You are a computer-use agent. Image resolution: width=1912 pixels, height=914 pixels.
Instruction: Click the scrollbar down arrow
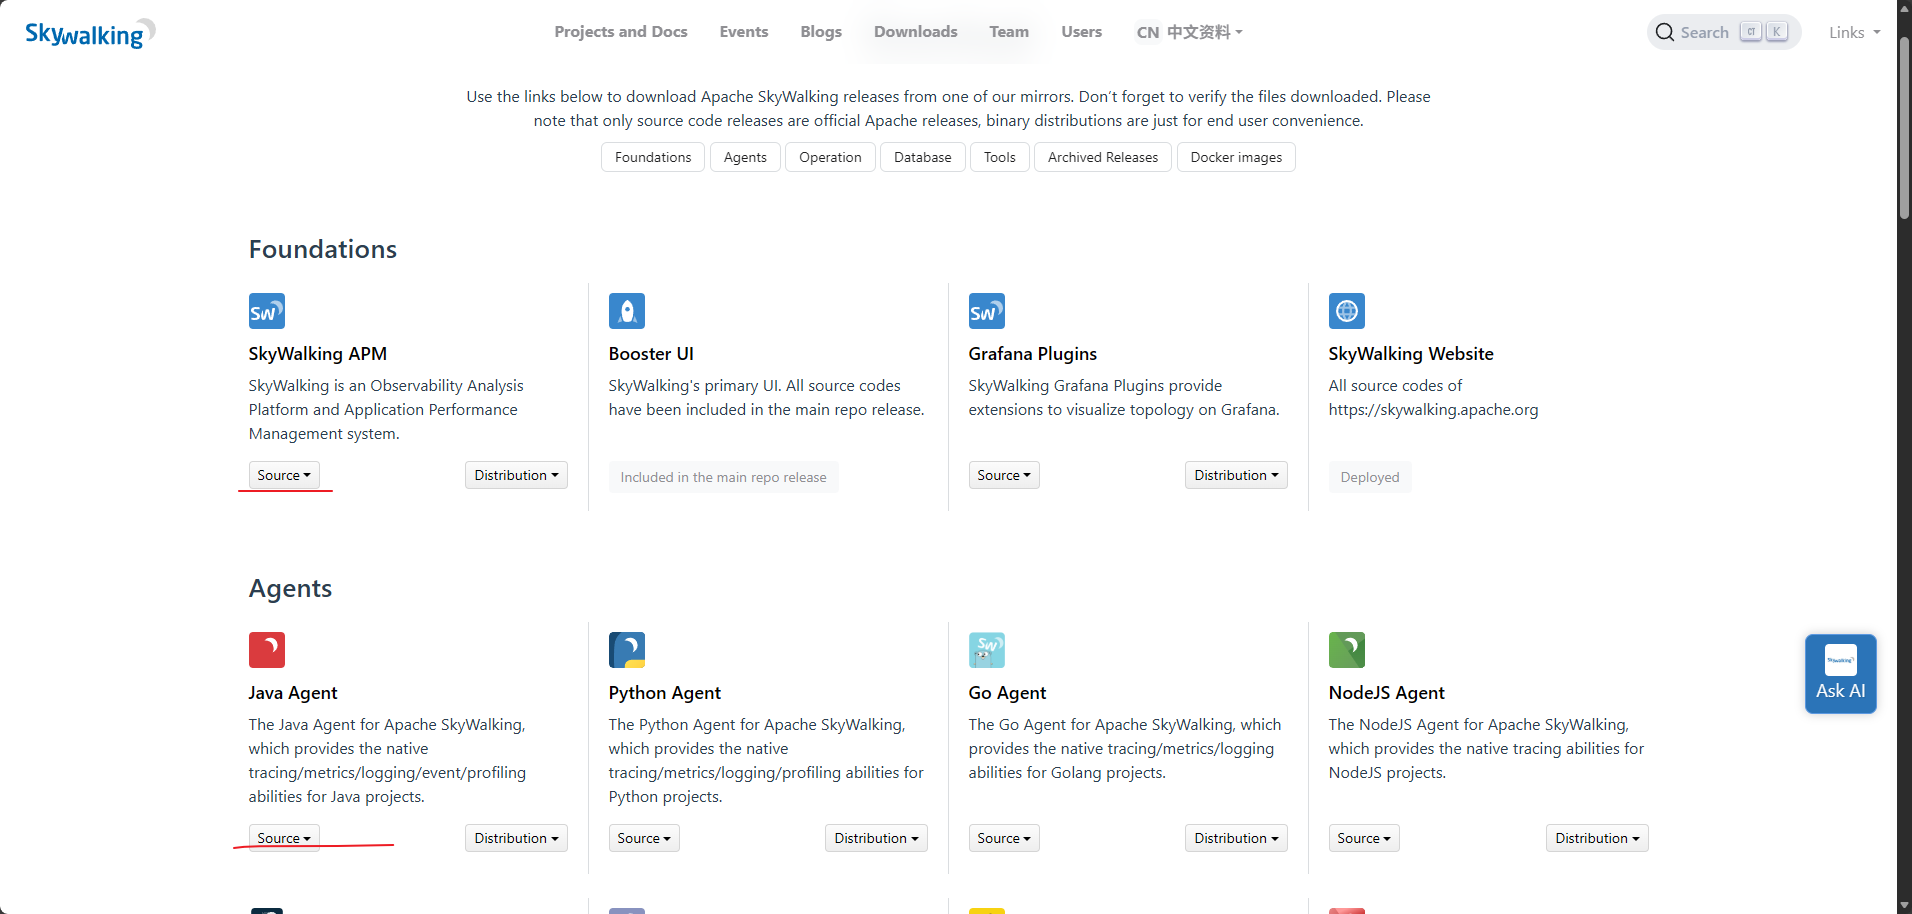(1904, 905)
